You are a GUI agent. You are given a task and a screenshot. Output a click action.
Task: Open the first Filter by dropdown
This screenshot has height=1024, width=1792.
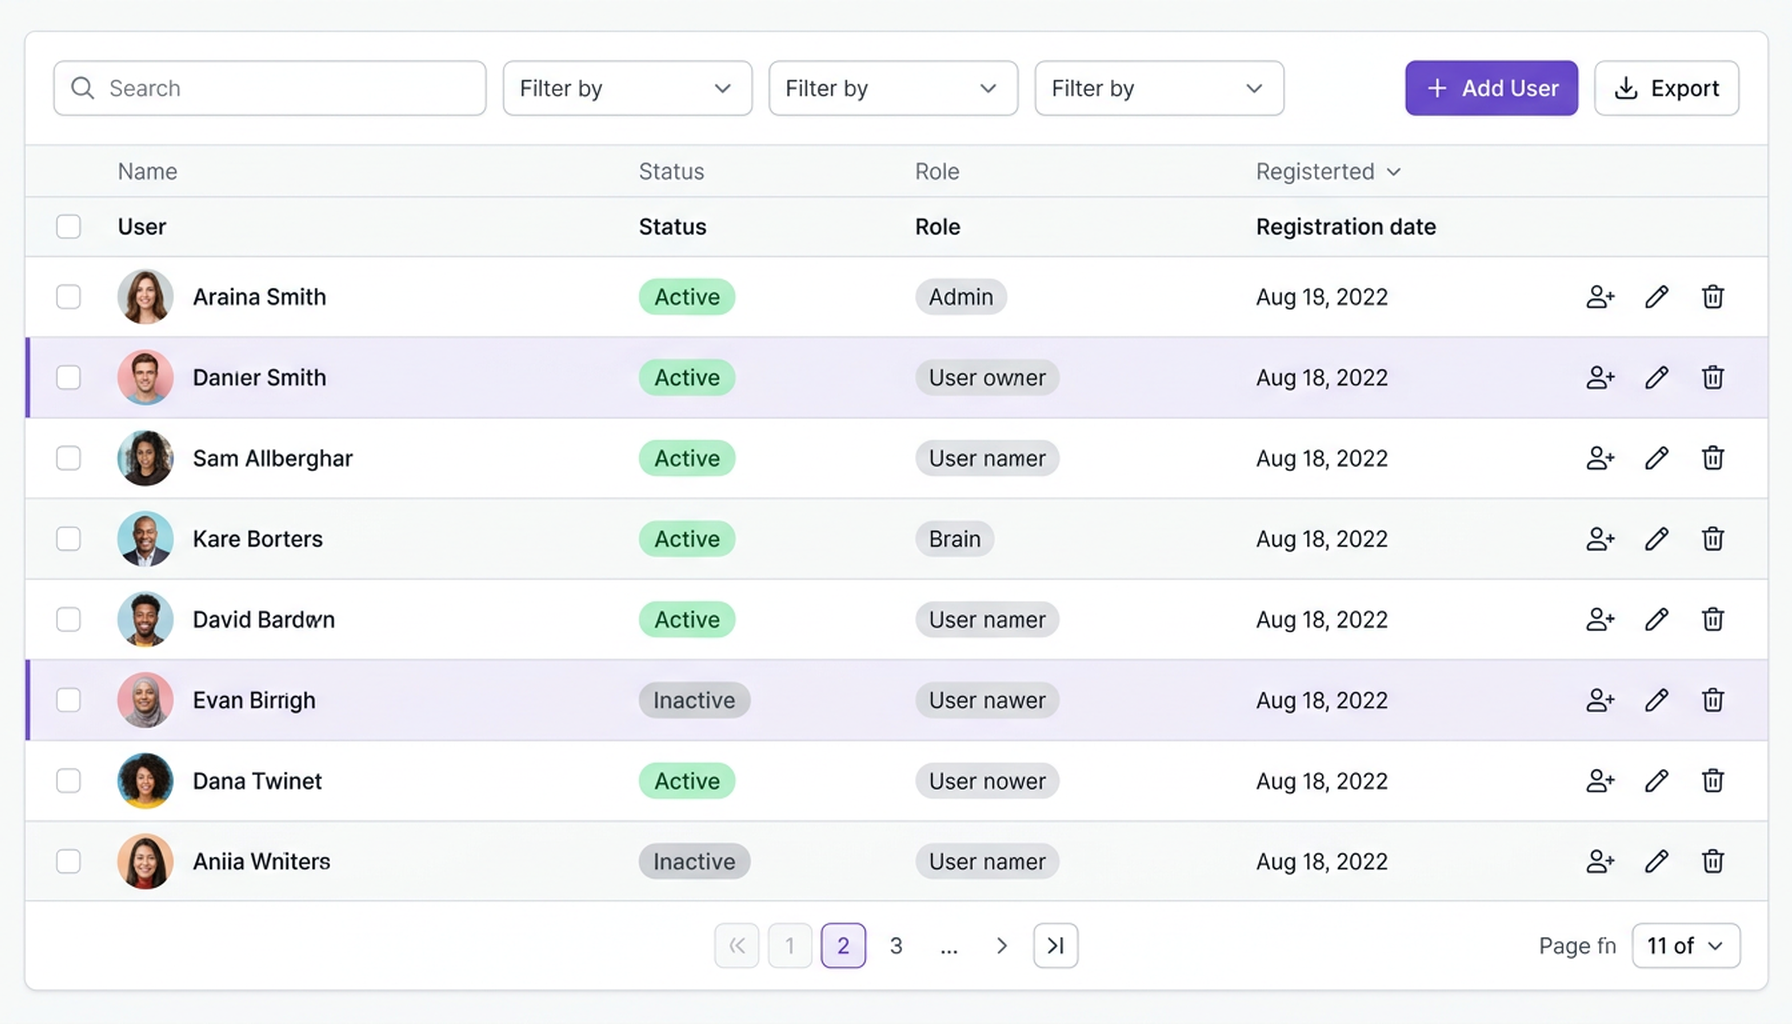tap(627, 88)
